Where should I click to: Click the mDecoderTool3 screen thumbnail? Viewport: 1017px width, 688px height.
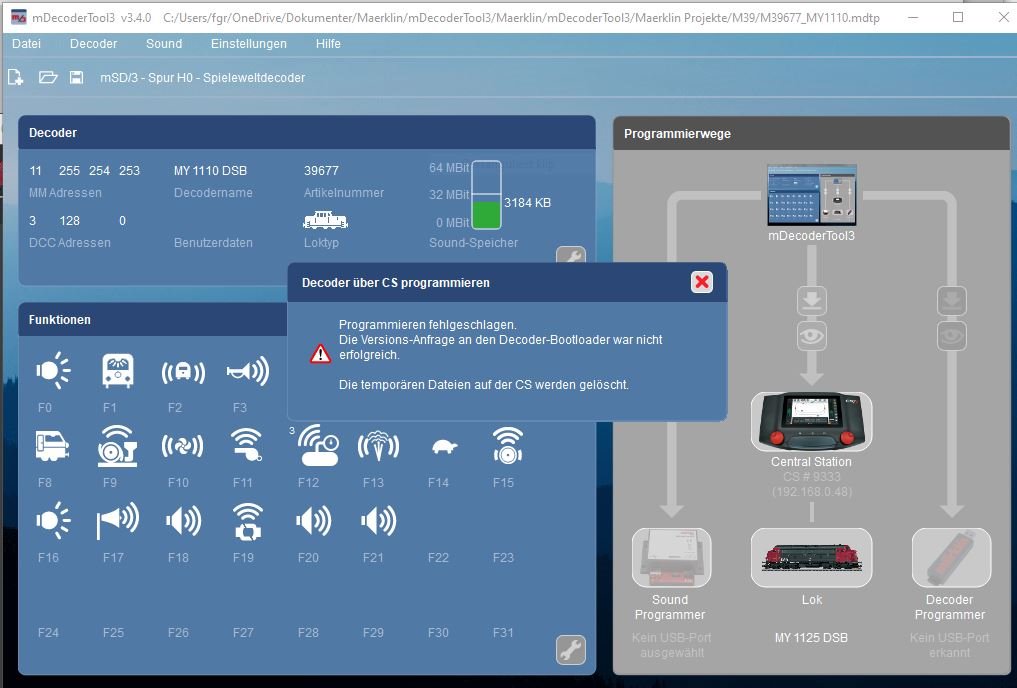point(811,195)
